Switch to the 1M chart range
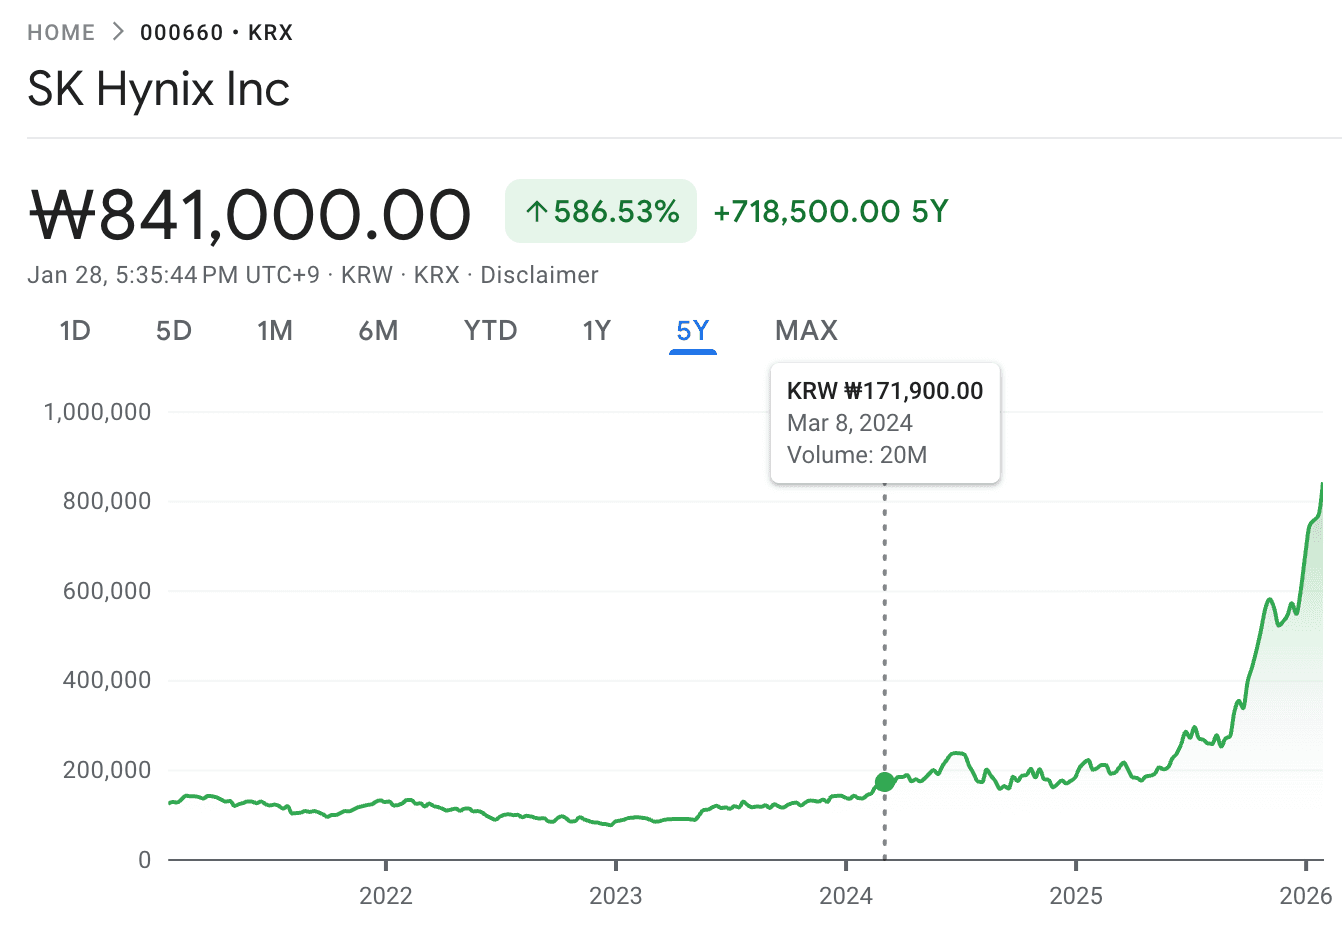Screen dimensions: 1342x928 click(x=275, y=331)
